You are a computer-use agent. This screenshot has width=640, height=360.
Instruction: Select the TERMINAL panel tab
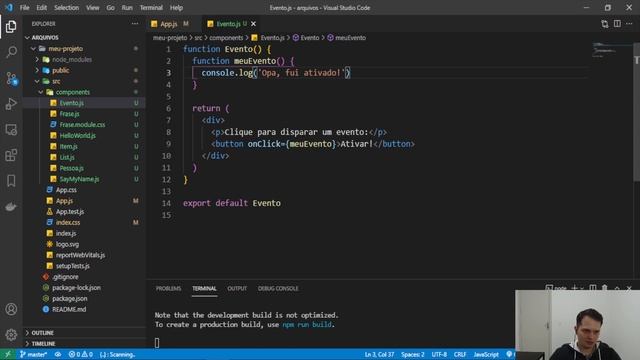204,288
